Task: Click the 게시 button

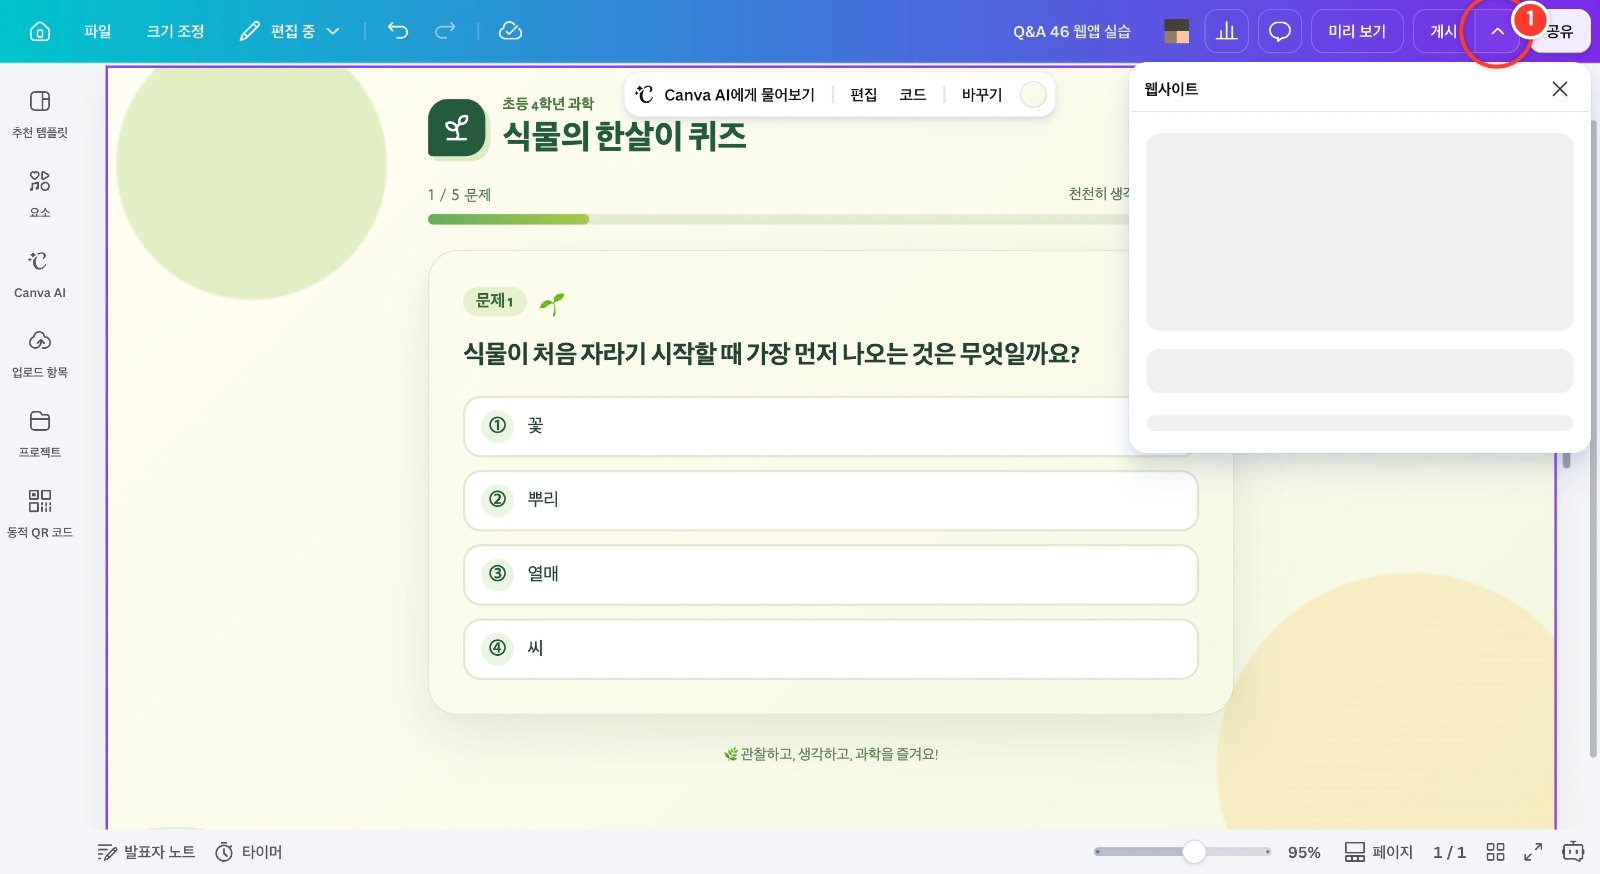Action: click(x=1443, y=31)
